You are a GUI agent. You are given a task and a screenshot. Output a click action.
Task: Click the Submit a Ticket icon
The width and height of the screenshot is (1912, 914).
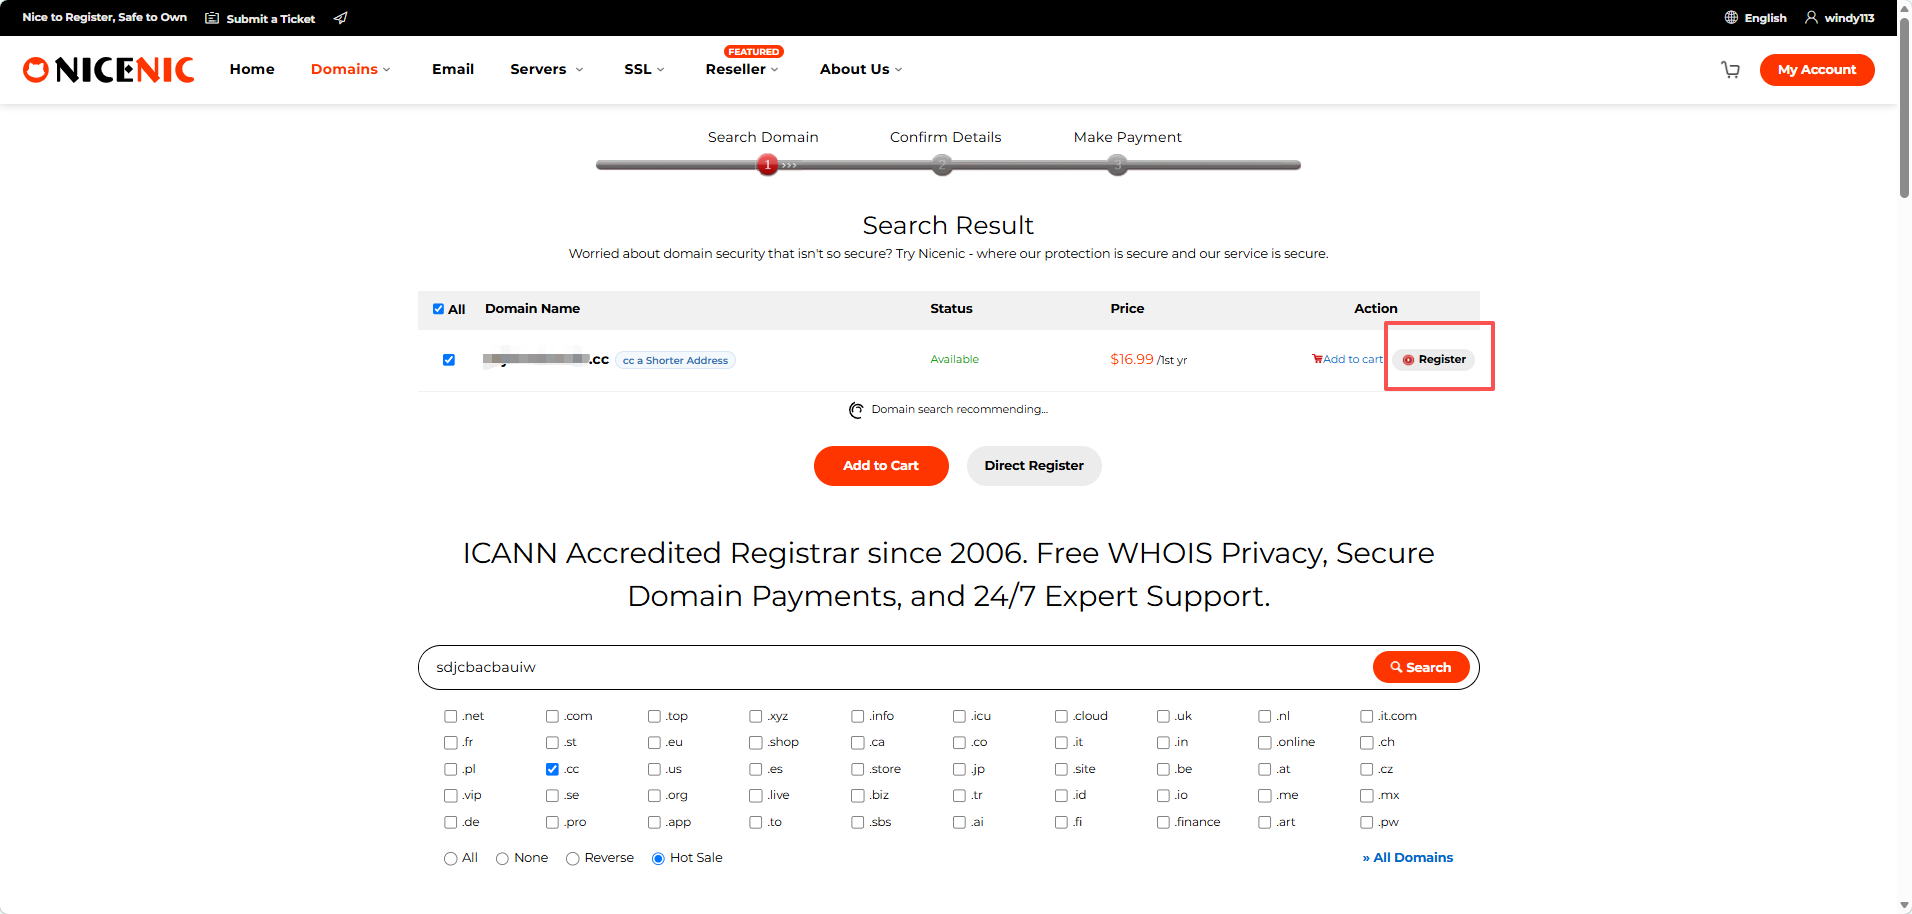click(x=212, y=18)
